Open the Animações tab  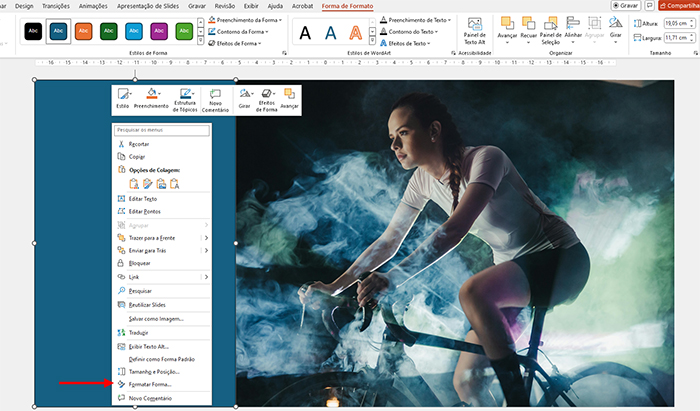[x=93, y=6]
